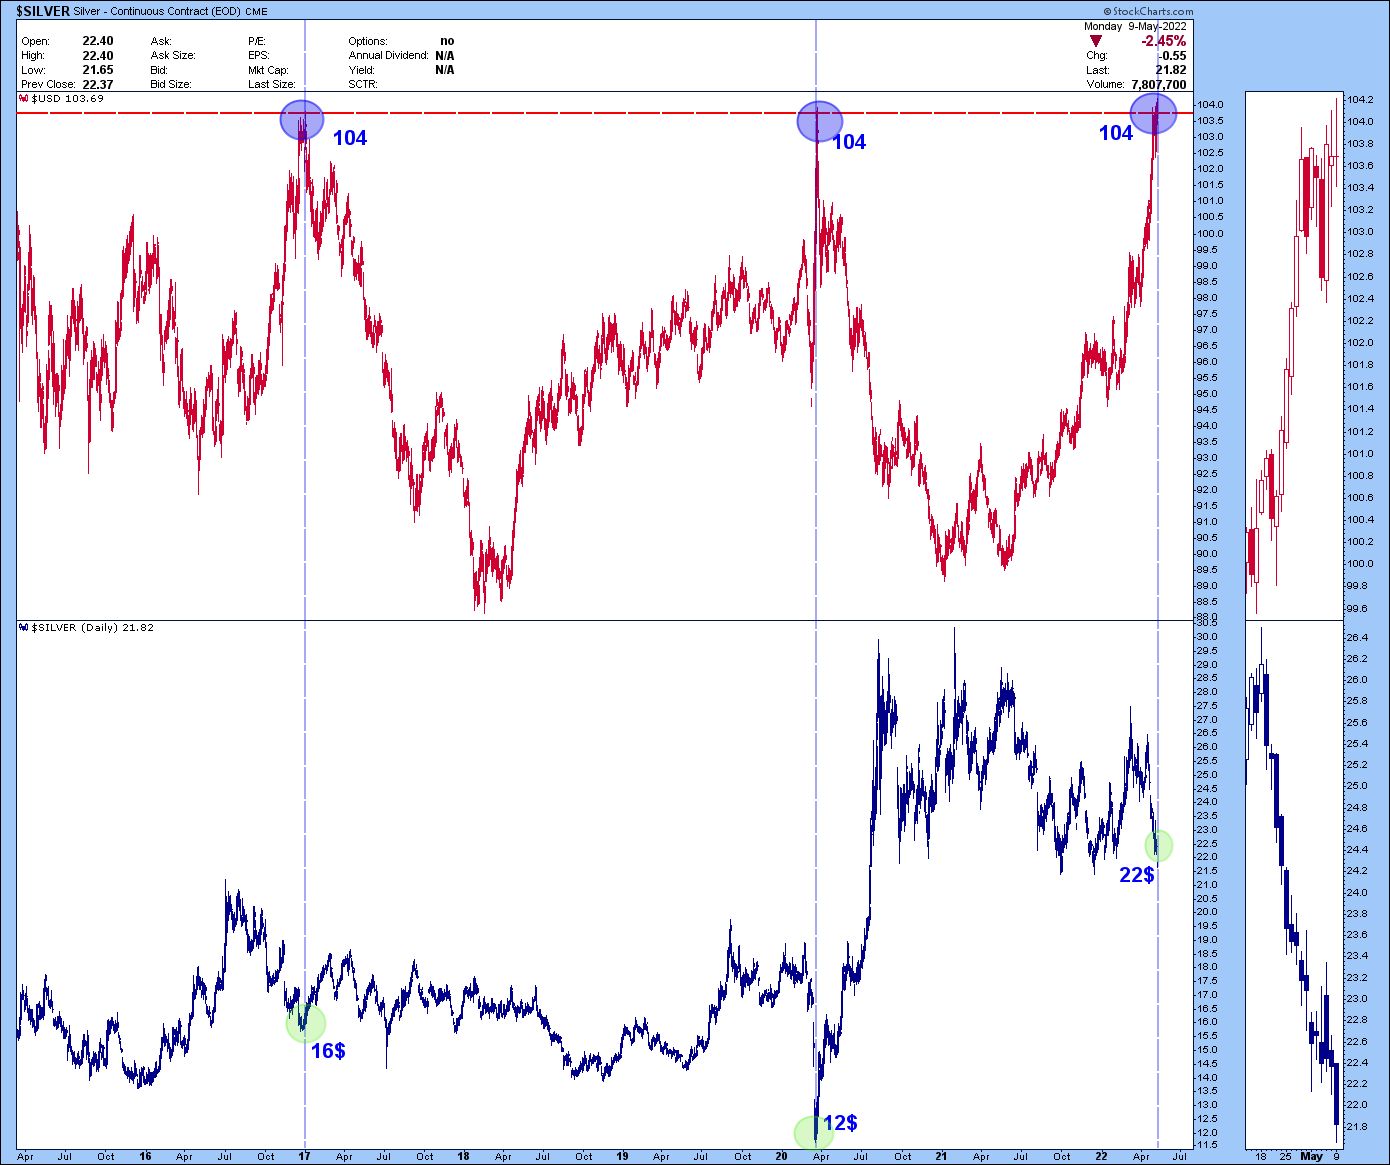Click the Low value 21.65
The width and height of the screenshot is (1390, 1165).
pos(98,70)
